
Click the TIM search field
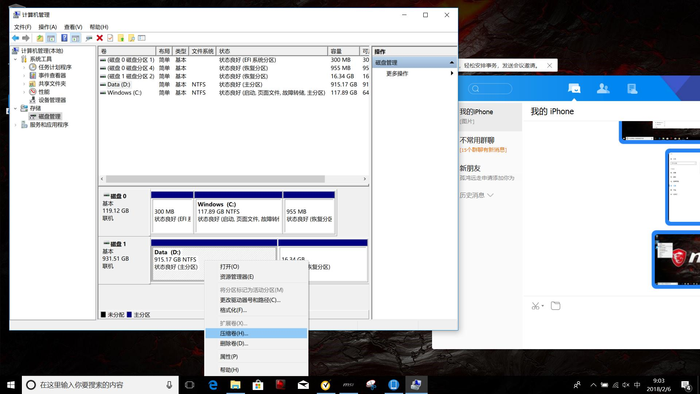click(x=490, y=88)
